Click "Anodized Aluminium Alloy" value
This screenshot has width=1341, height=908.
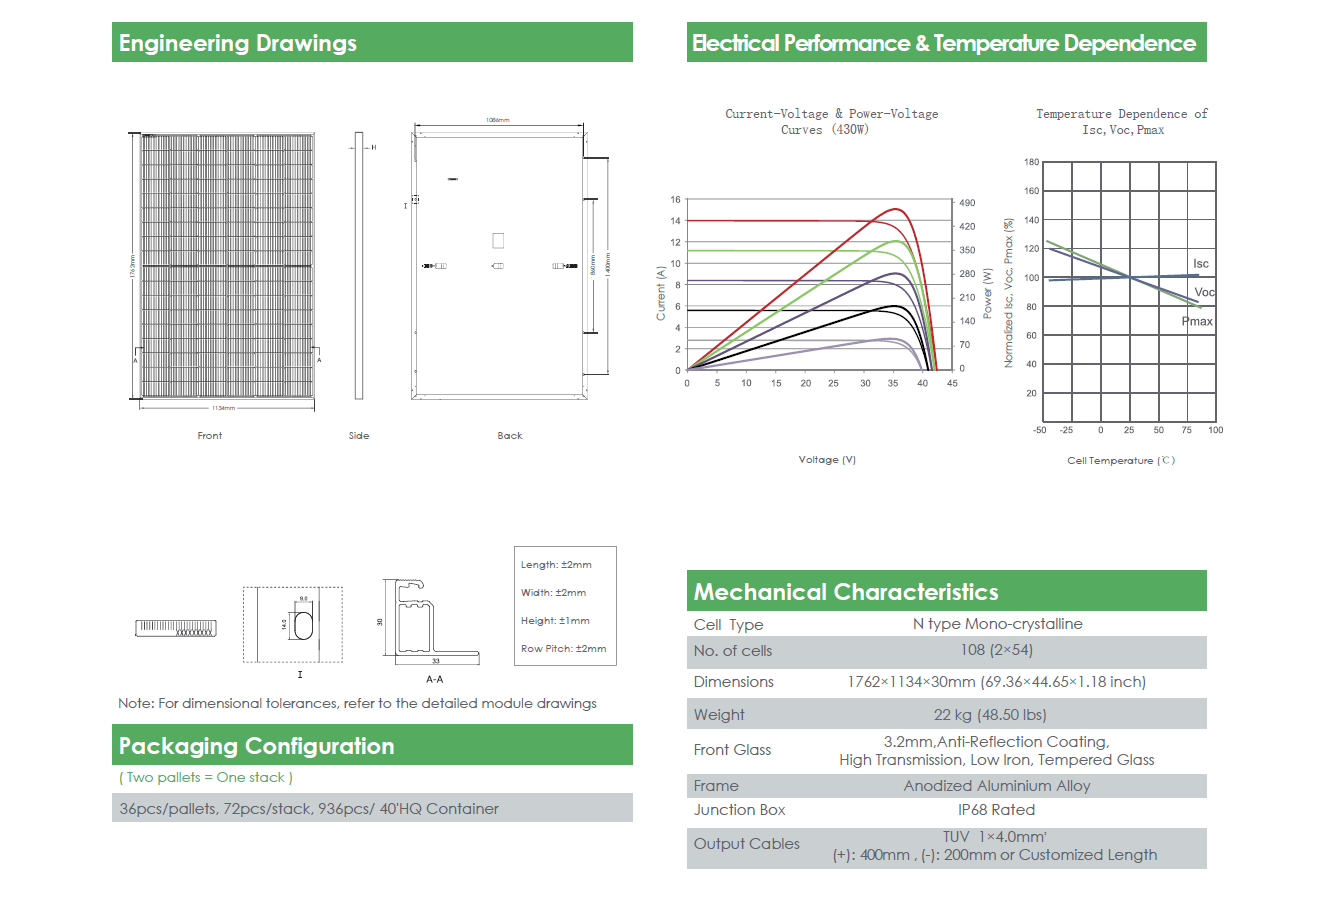coord(997,786)
